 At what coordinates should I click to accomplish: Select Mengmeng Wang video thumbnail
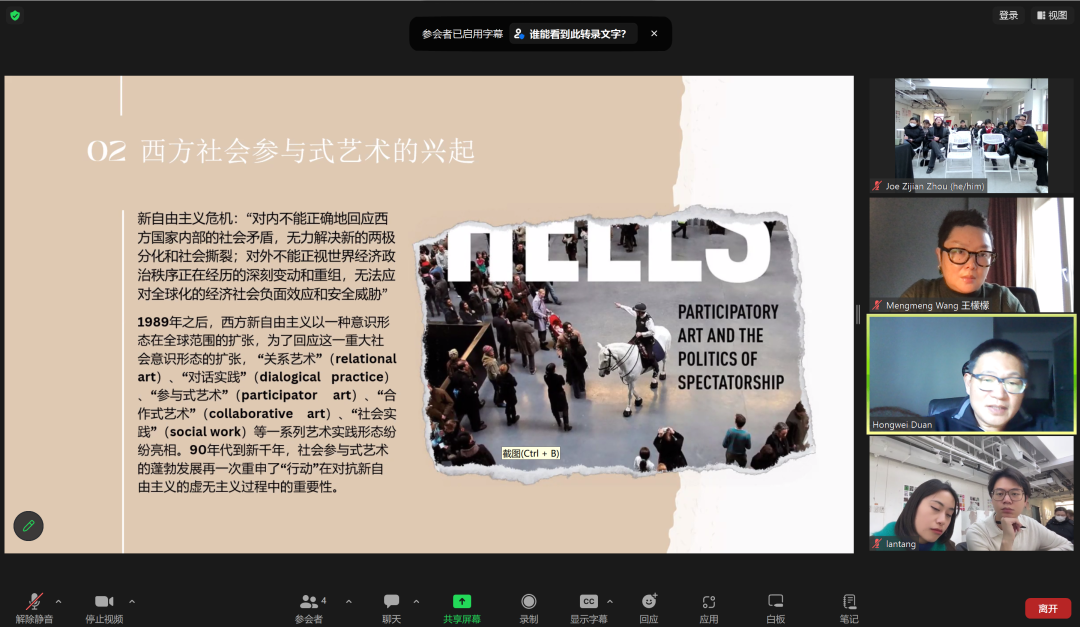tap(971, 255)
